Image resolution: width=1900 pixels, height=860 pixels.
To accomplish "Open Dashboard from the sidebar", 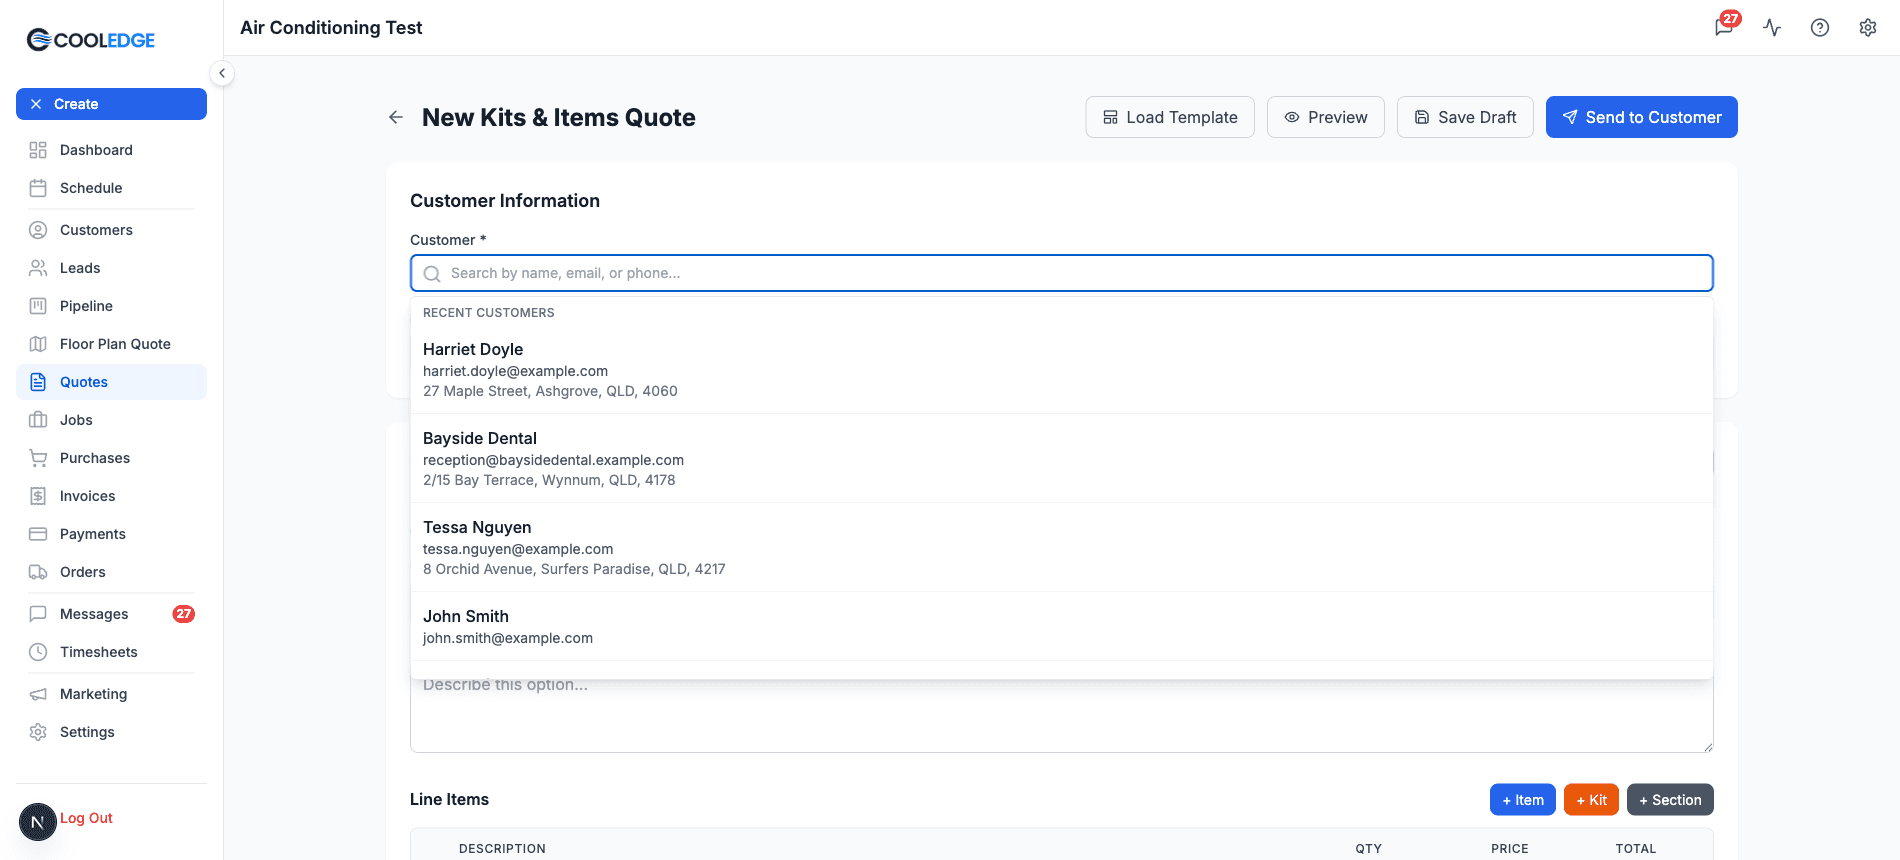I will [x=111, y=150].
